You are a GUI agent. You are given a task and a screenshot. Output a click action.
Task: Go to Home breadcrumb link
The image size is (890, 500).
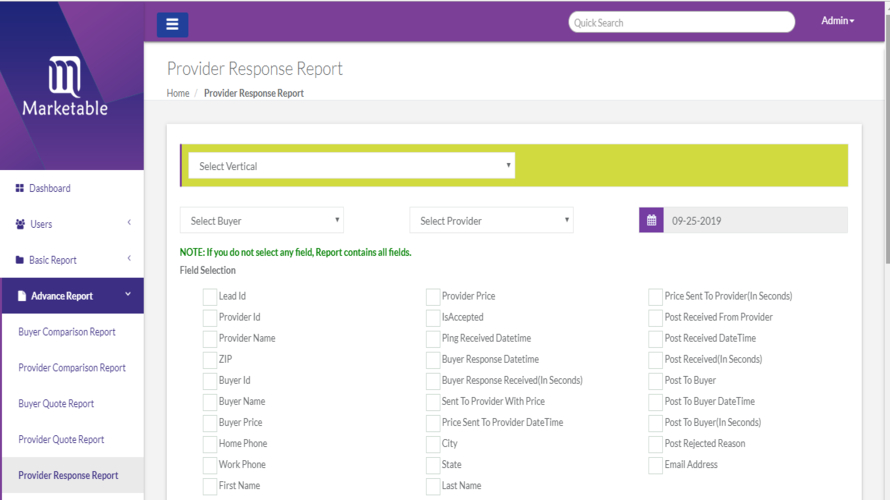pos(178,93)
